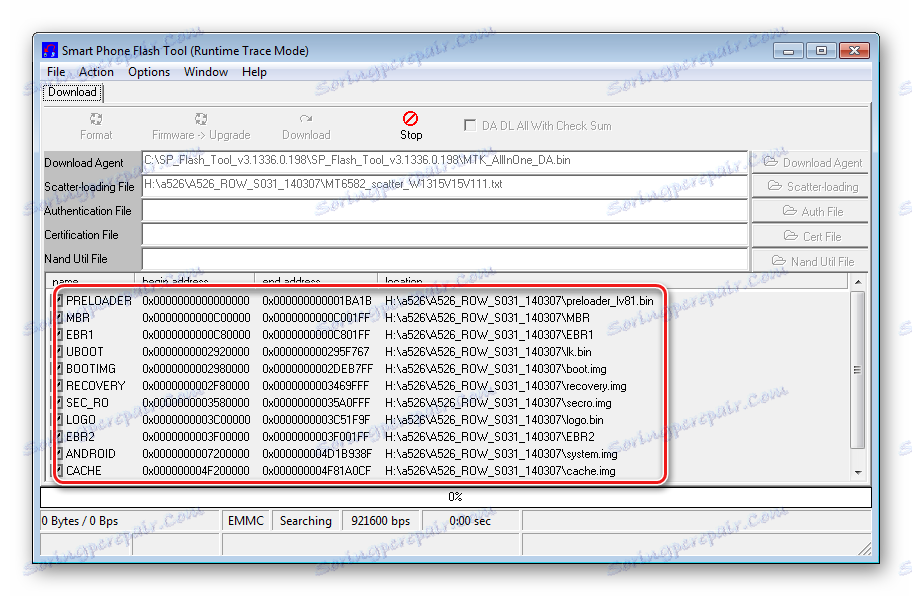Click the 921600 bps status entry
The height and width of the screenshot is (596, 912).
(x=380, y=520)
